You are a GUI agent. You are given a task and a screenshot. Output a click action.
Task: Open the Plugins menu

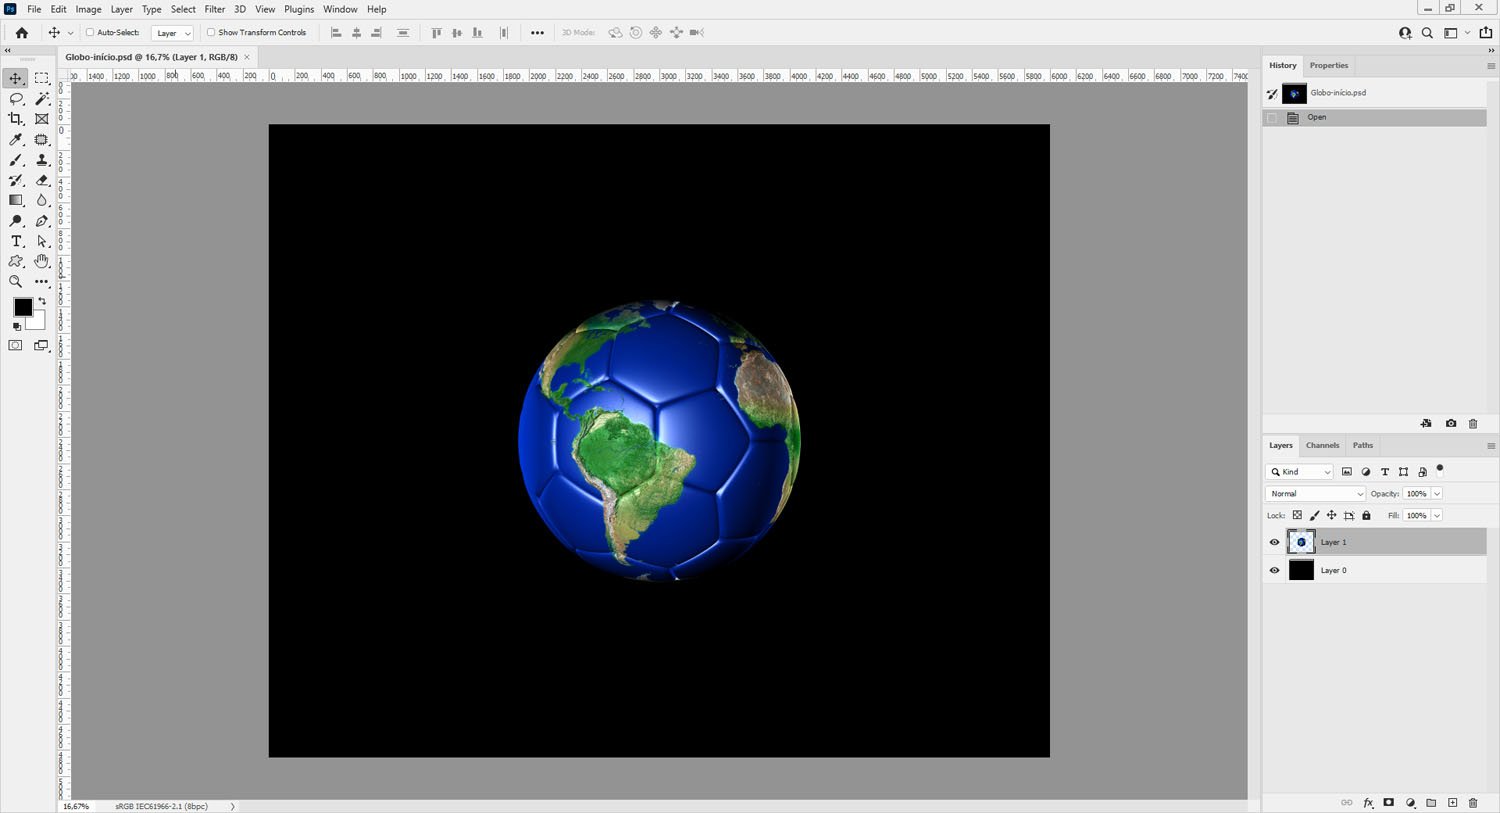(299, 9)
